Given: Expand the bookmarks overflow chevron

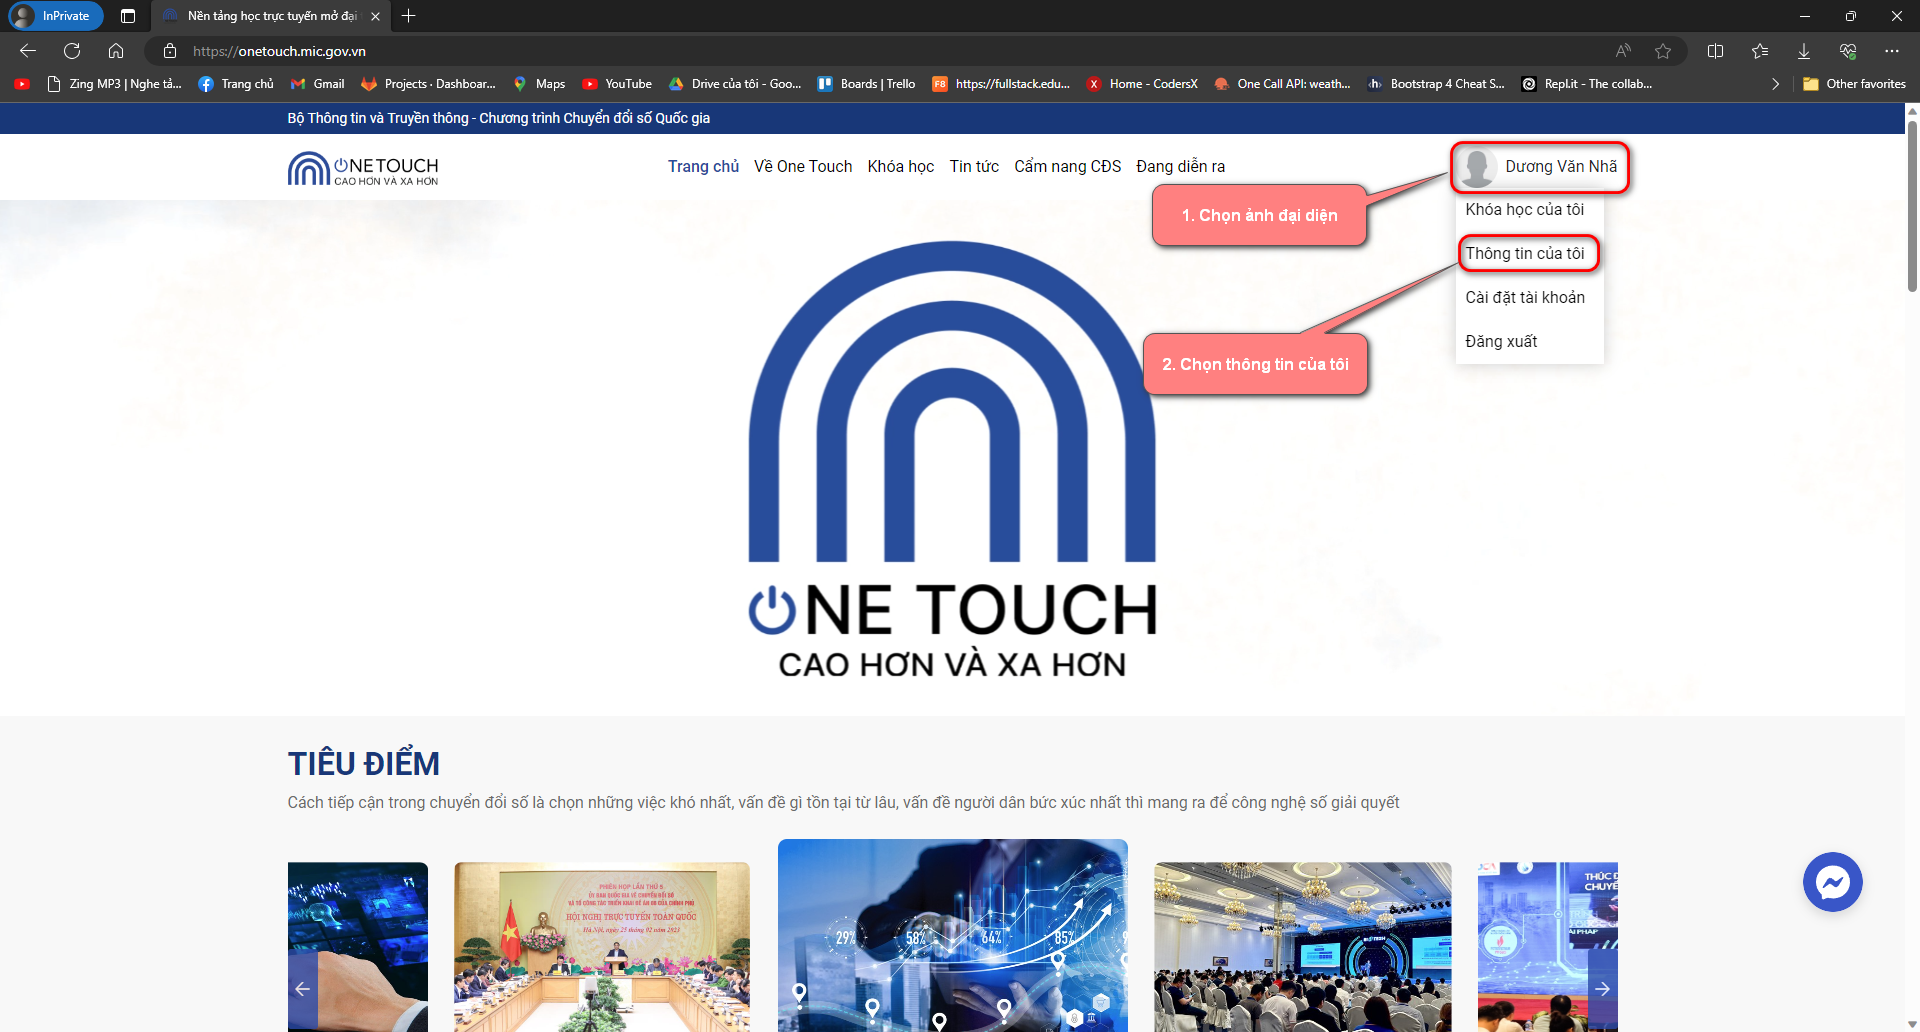Looking at the screenshot, I should 1775,84.
